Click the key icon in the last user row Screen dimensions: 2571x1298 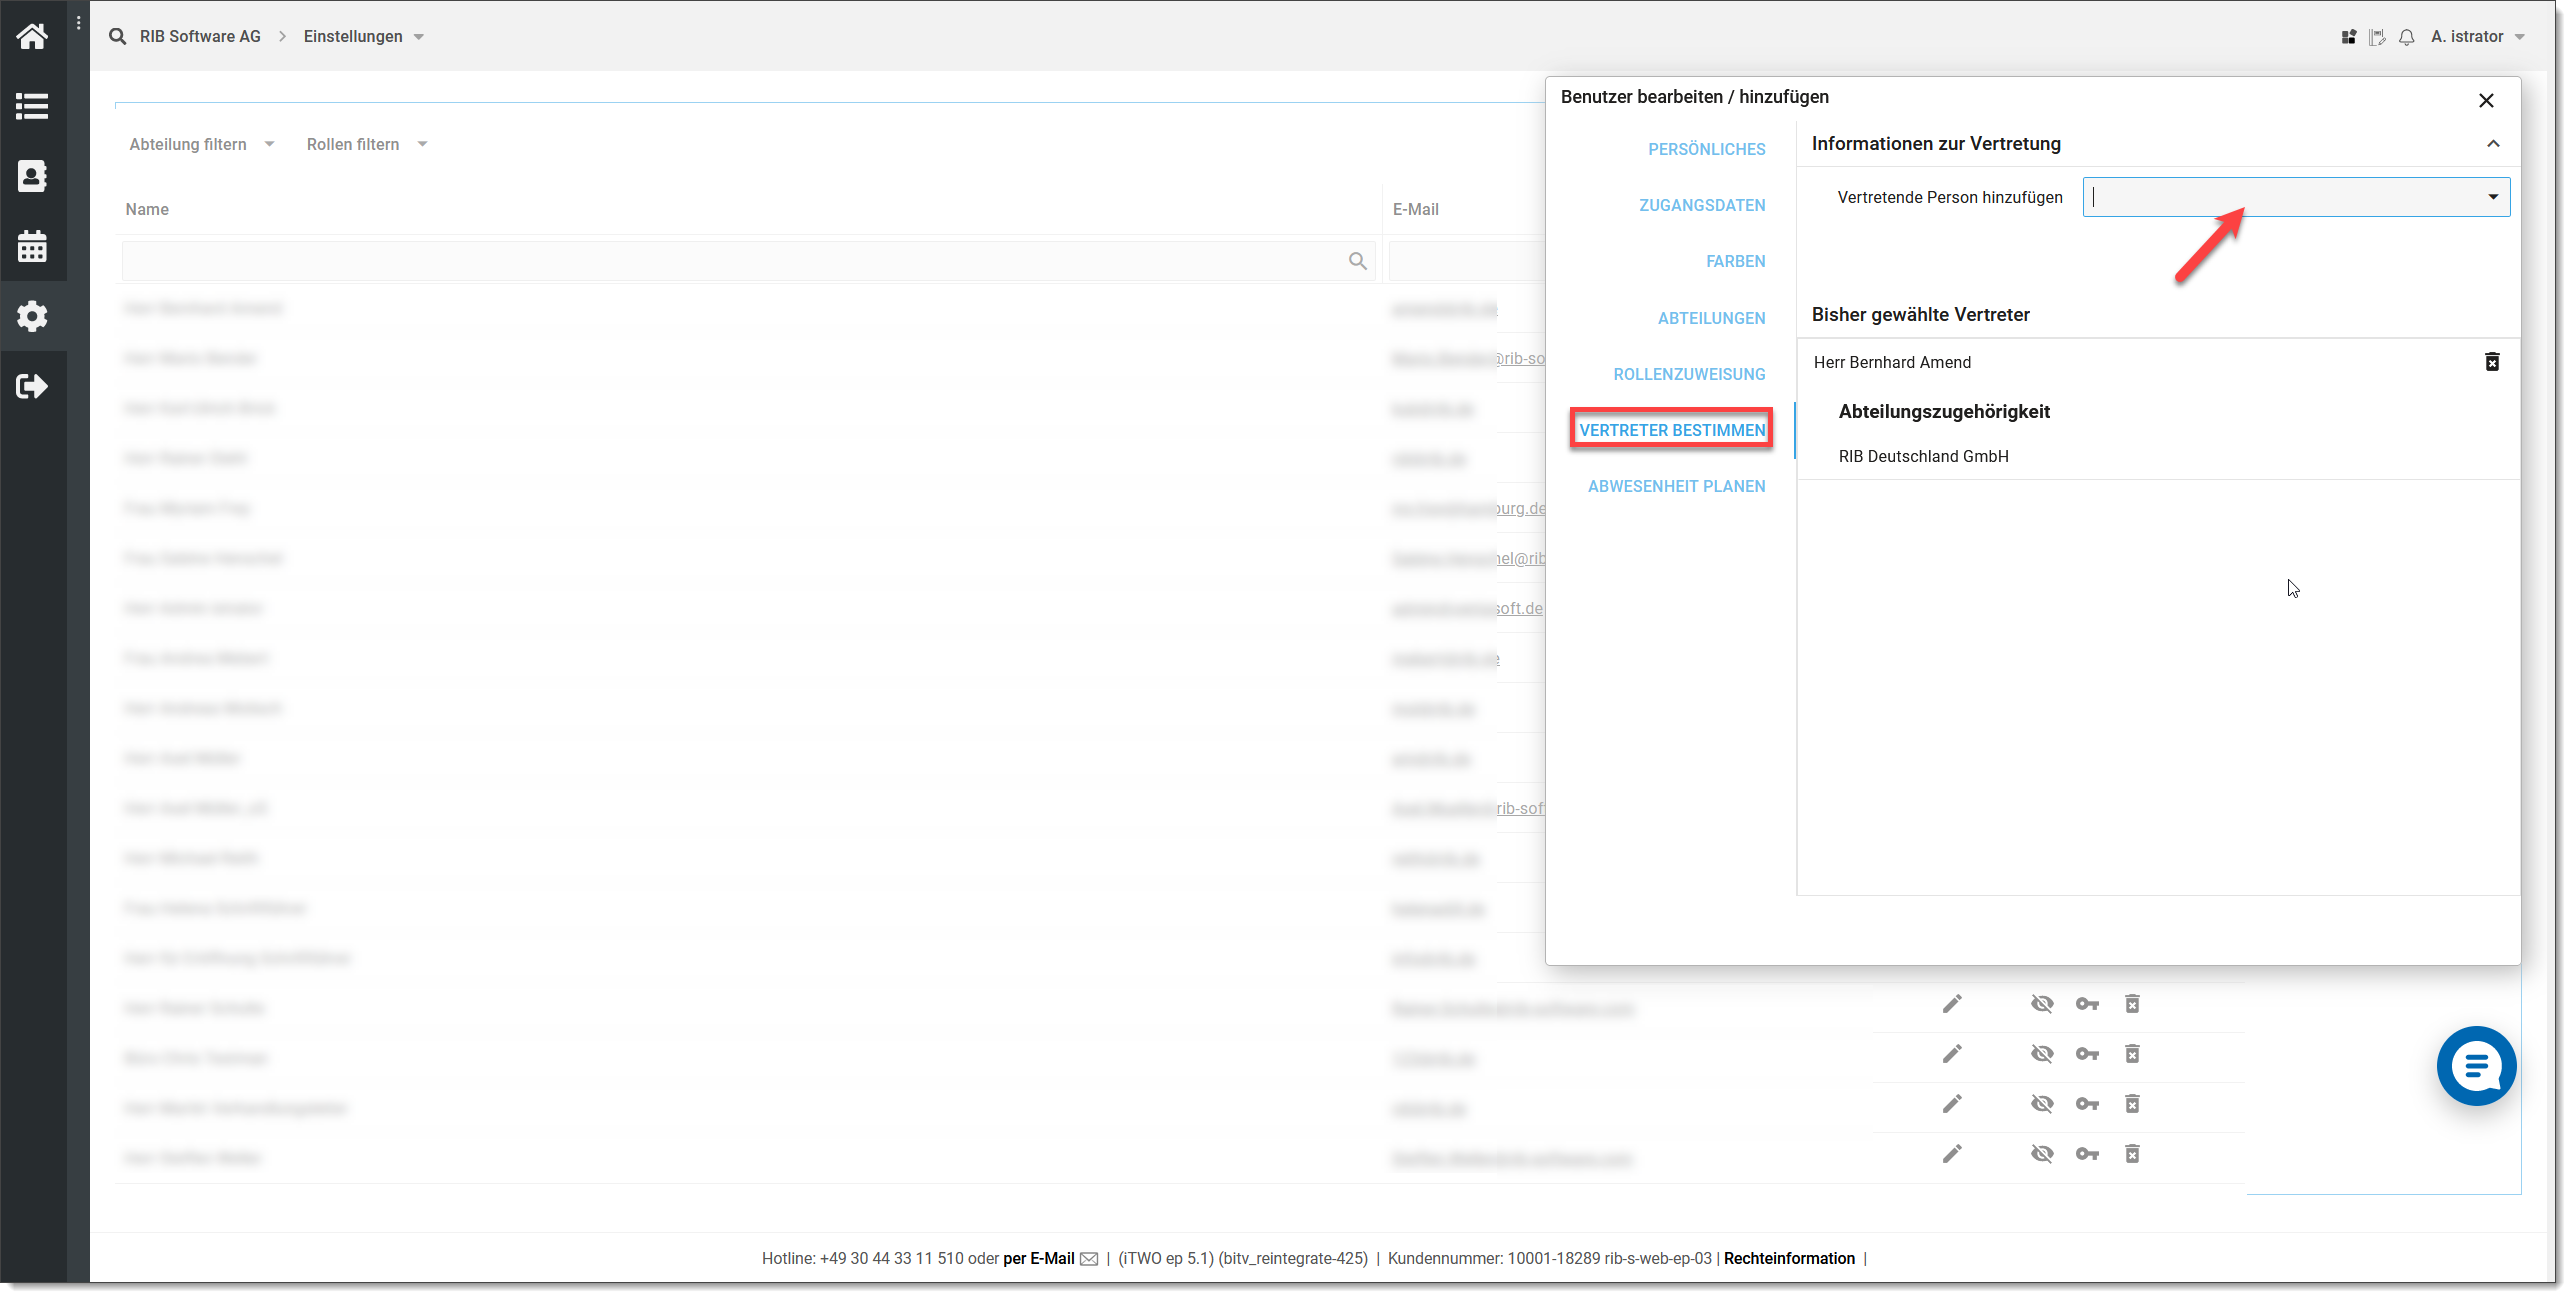[2087, 1154]
